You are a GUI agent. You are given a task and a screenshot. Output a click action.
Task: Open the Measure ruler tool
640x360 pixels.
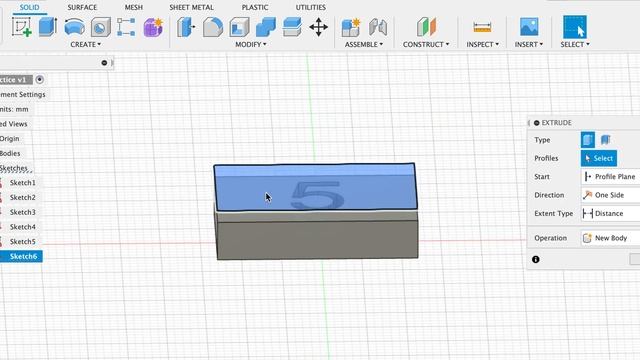point(482,27)
